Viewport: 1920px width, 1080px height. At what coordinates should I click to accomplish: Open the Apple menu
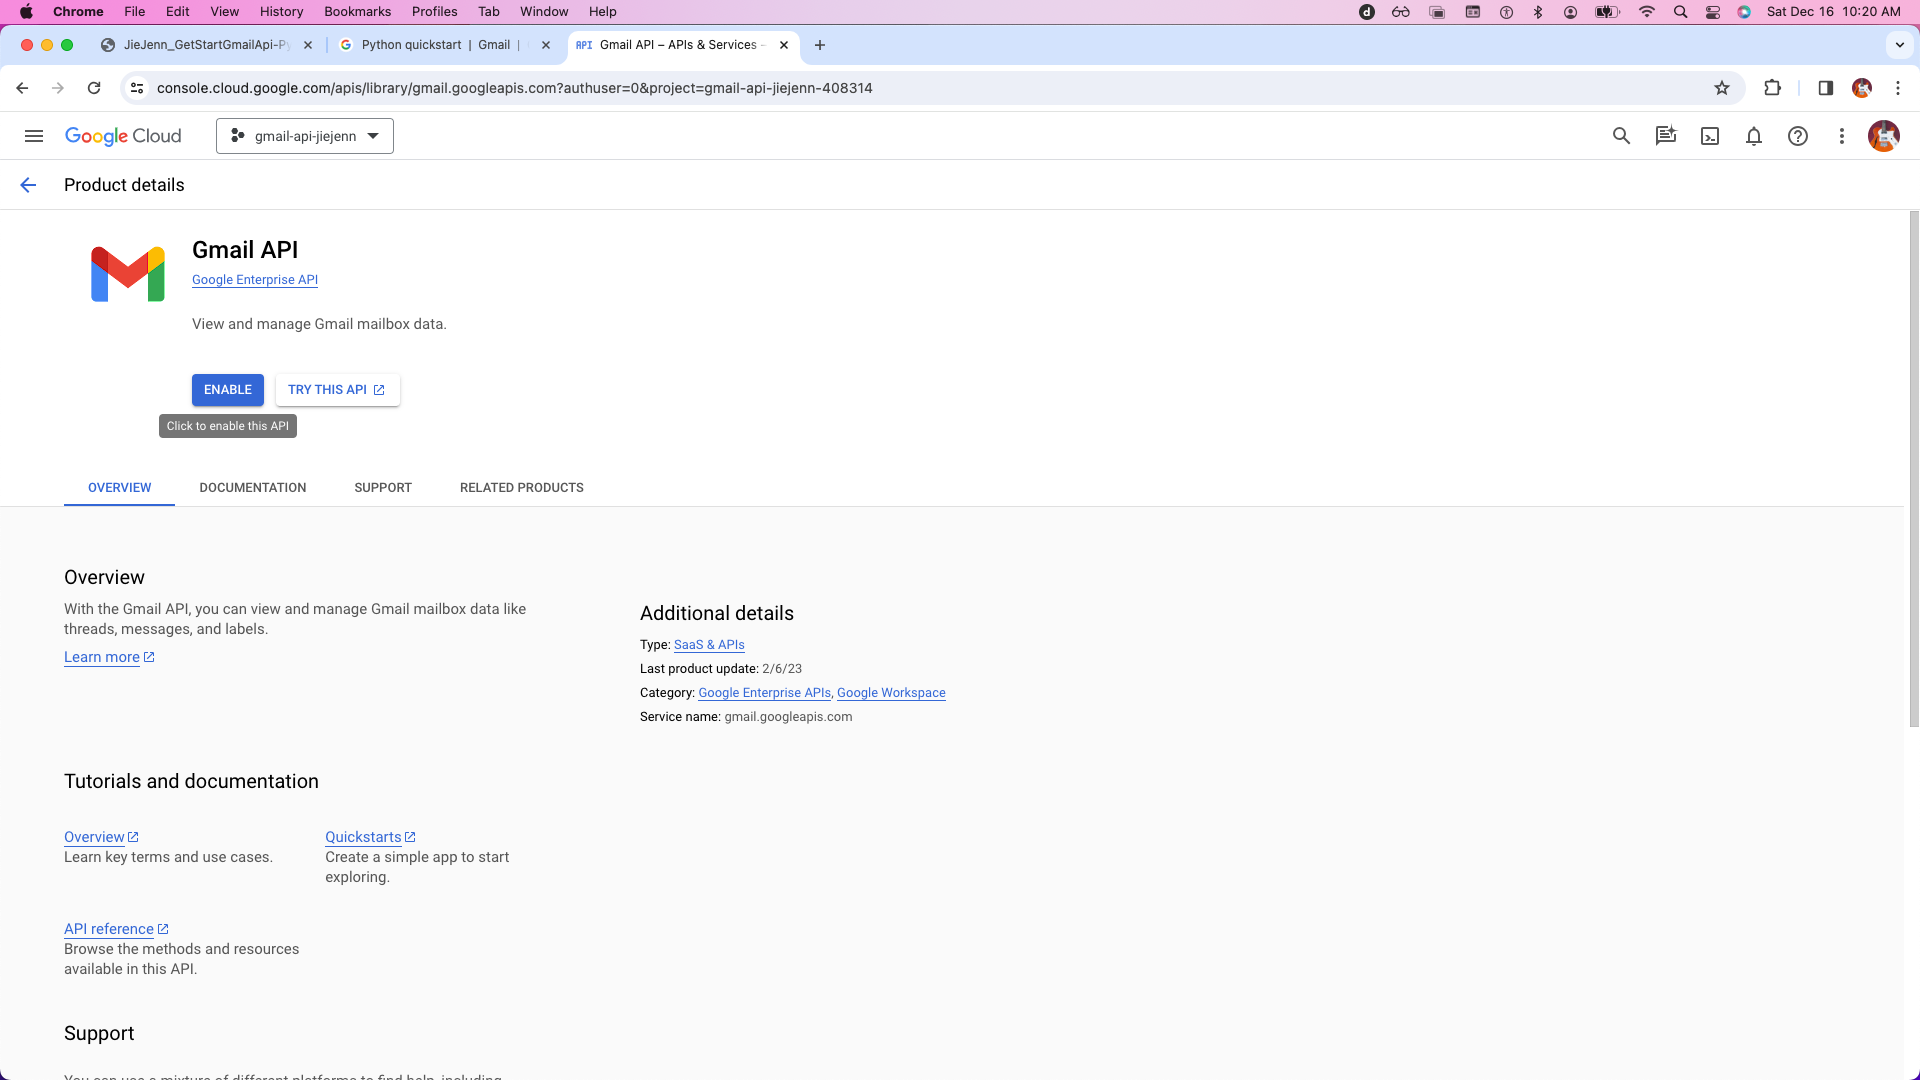(26, 12)
